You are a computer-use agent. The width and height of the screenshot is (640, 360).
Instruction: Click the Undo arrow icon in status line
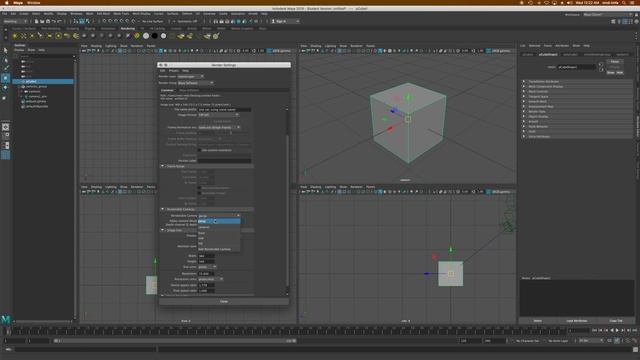click(x=53, y=21)
